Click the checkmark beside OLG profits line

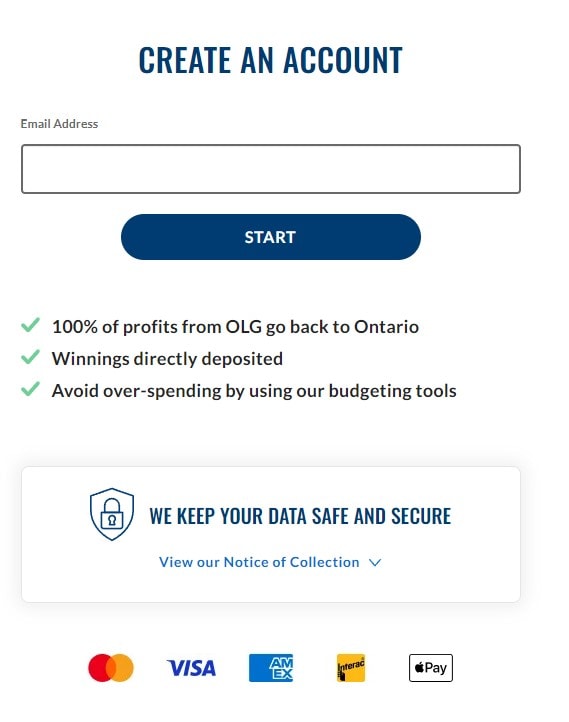30,325
